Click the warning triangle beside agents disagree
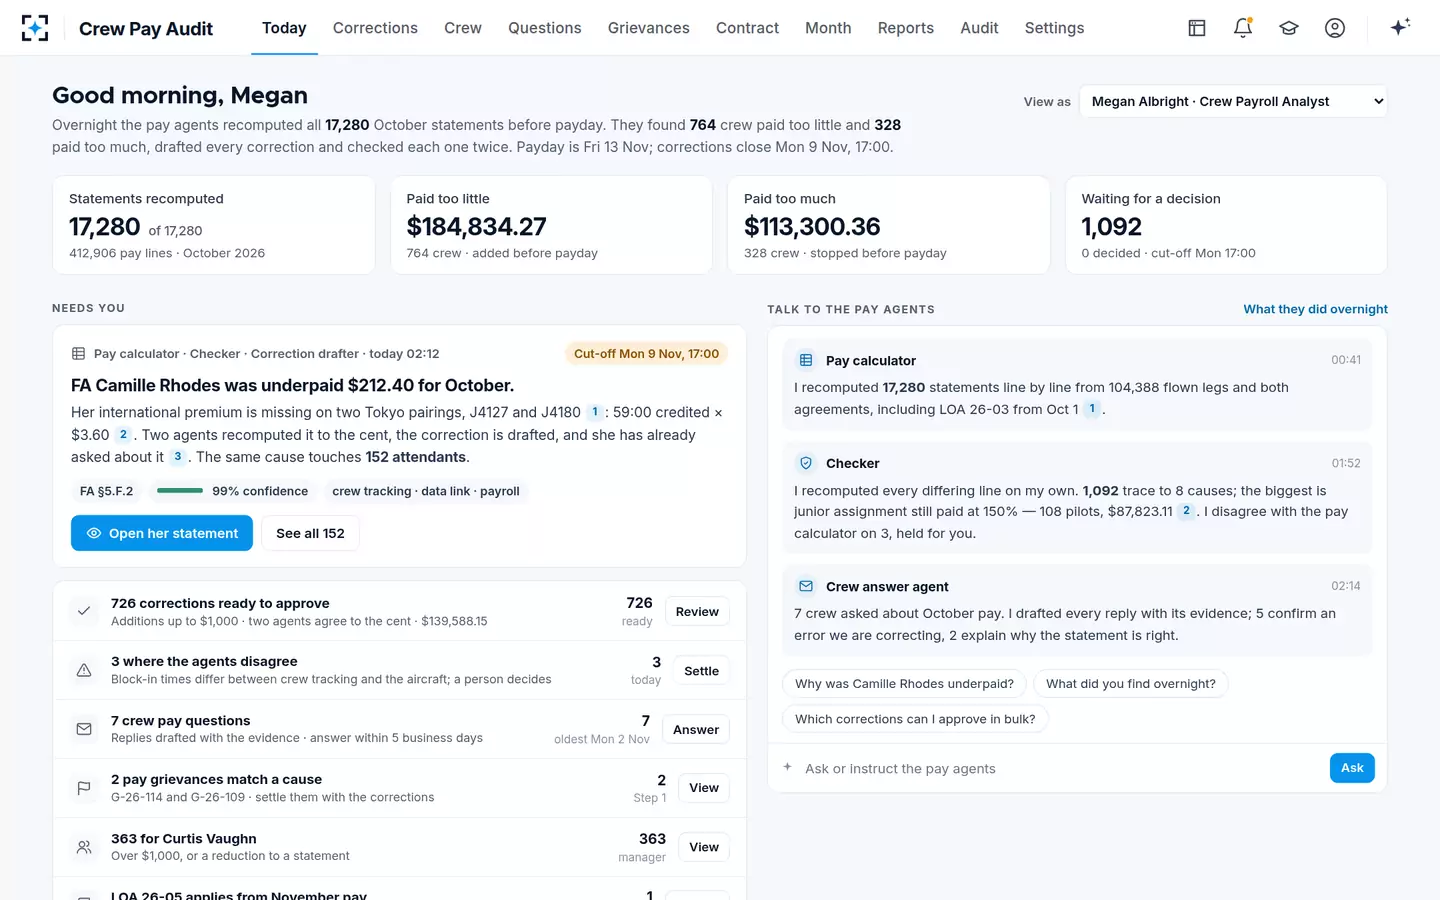Viewport: 1440px width, 900px height. [x=84, y=670]
